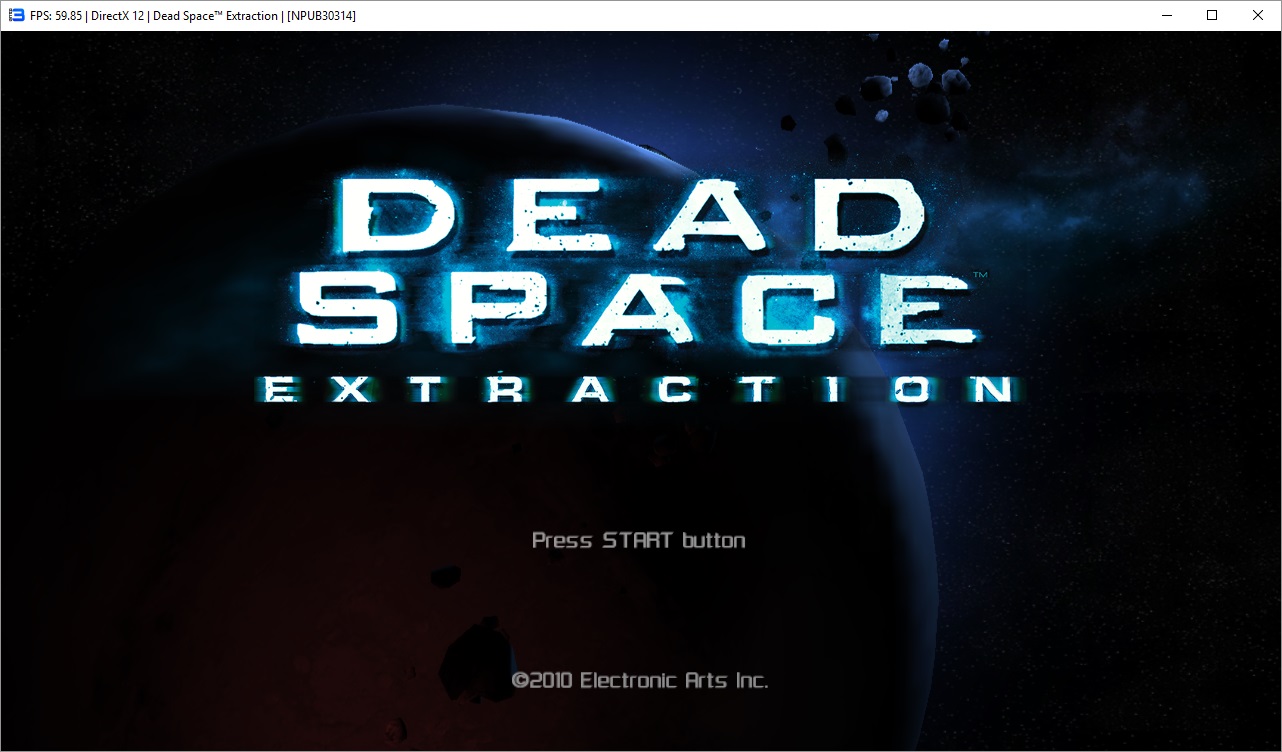
Task: Click the EXTRACTION subtitle text
Action: pos(638,389)
